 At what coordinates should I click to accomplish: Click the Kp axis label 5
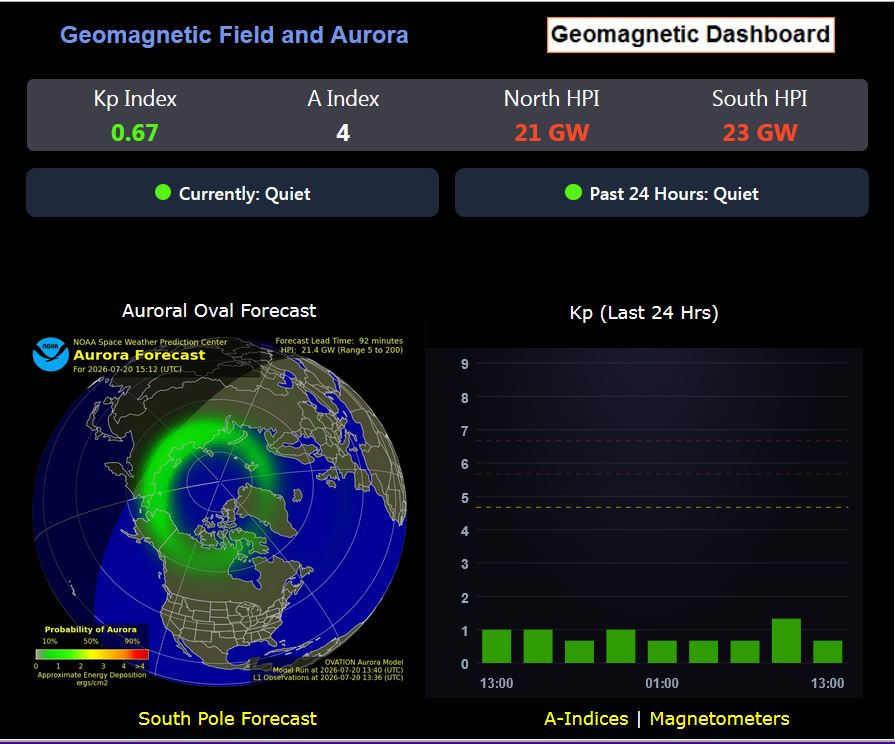coord(465,498)
